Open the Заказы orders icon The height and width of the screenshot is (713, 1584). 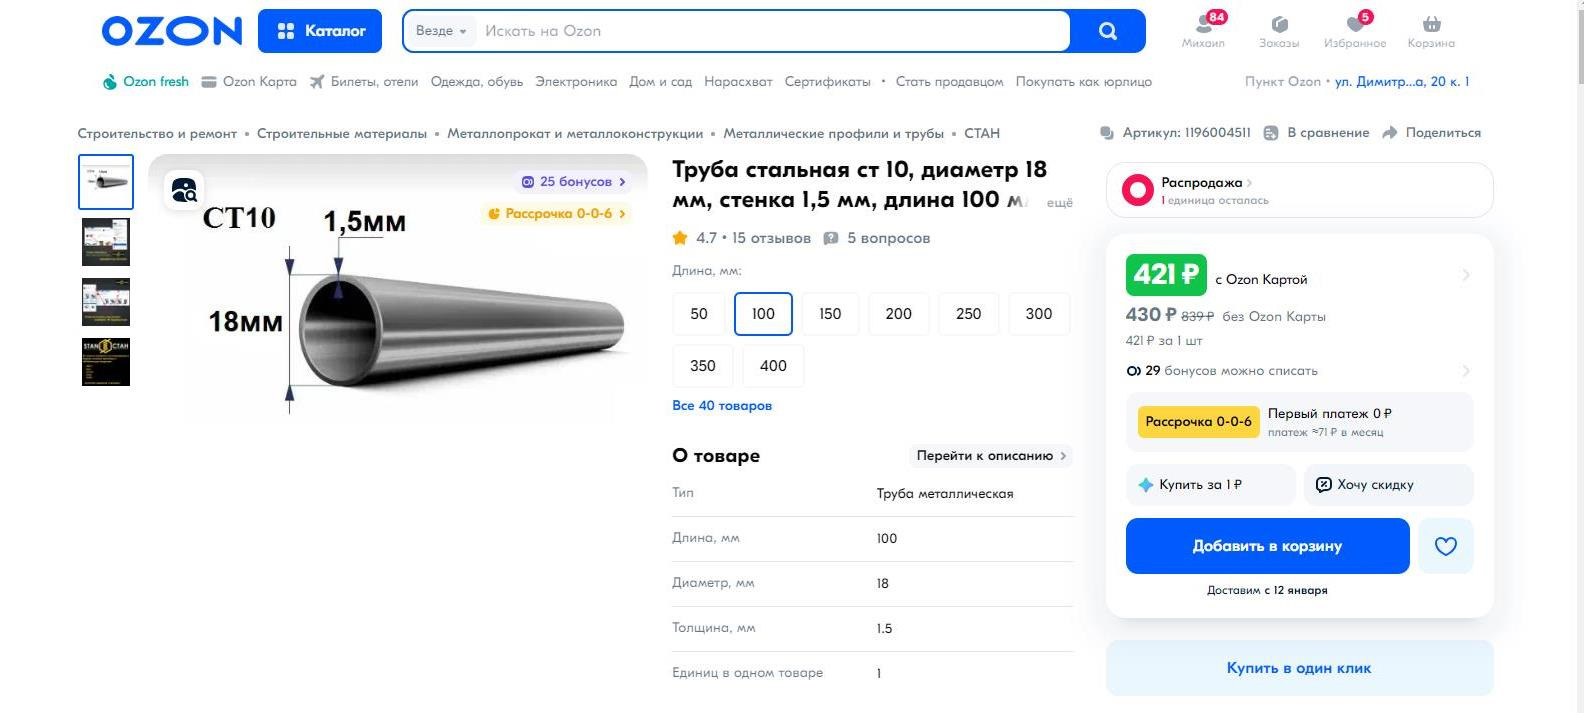[x=1279, y=24]
